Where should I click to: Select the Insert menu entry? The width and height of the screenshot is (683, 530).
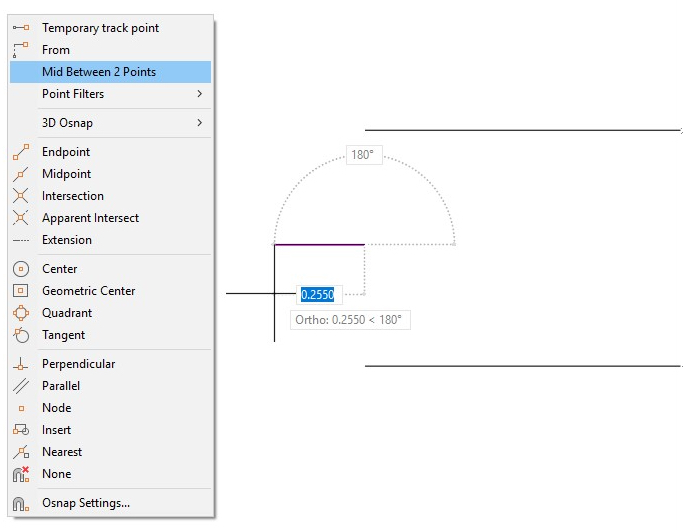coord(110,430)
